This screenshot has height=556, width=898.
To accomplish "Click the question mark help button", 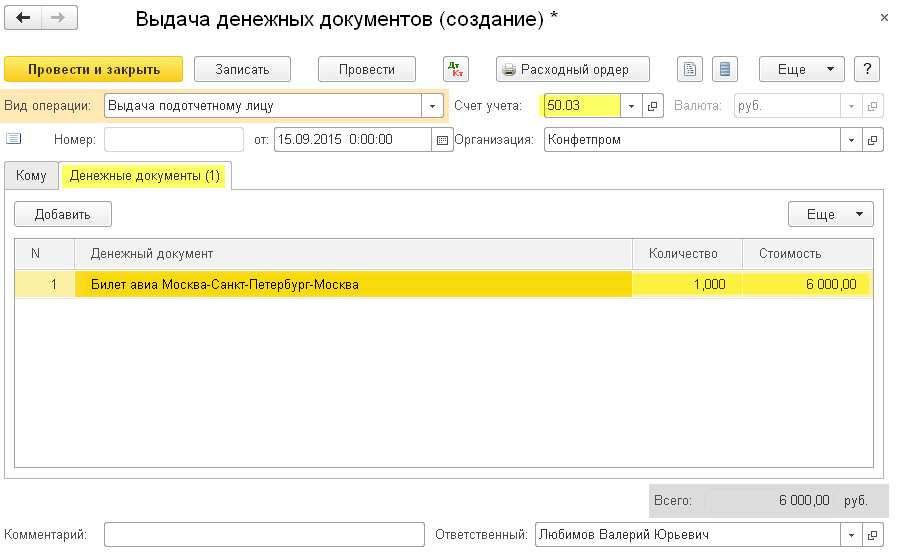I will pos(867,69).
